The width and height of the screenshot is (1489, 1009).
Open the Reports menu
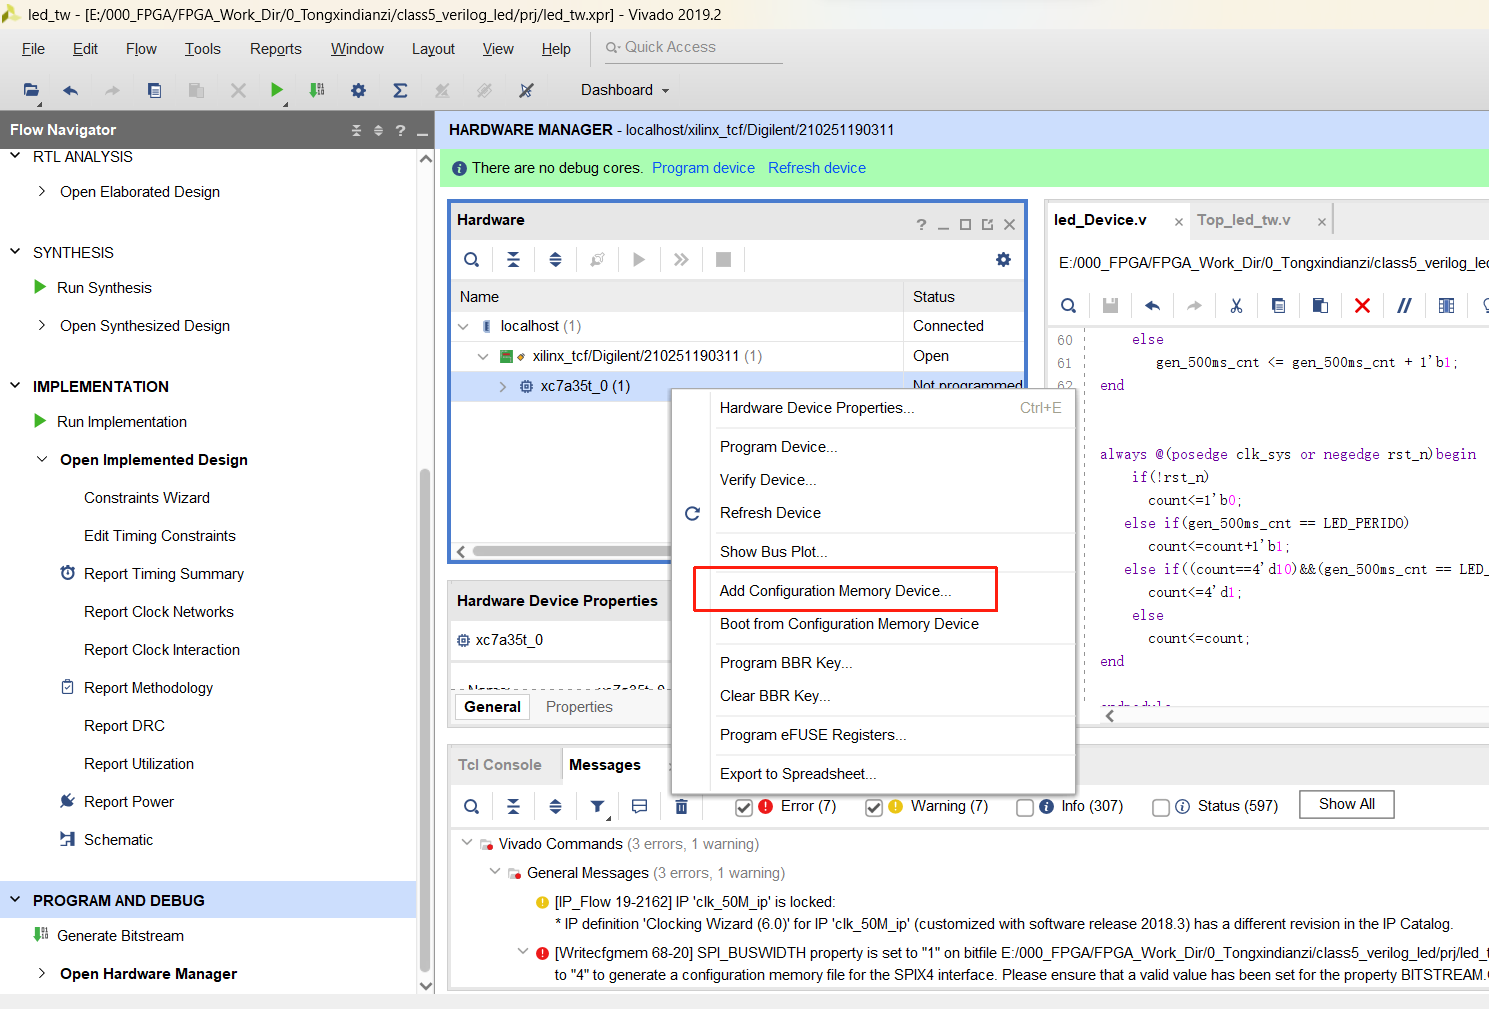pos(275,49)
